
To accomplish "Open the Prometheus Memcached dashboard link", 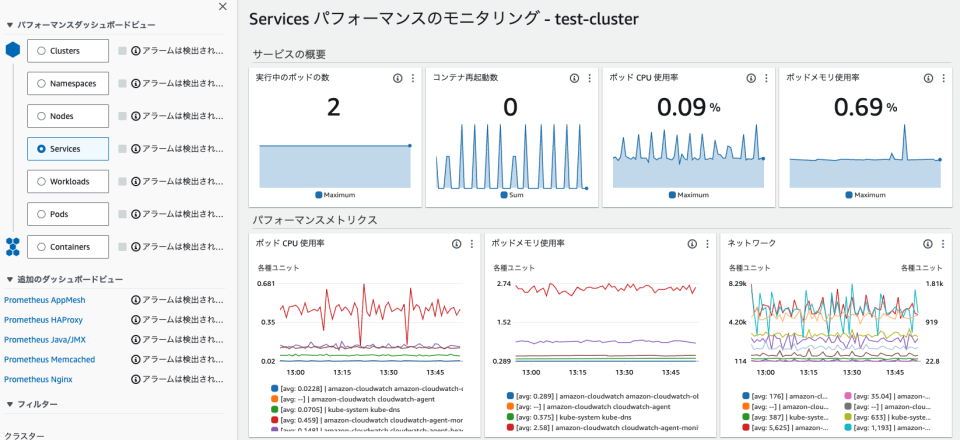I will [x=50, y=359].
